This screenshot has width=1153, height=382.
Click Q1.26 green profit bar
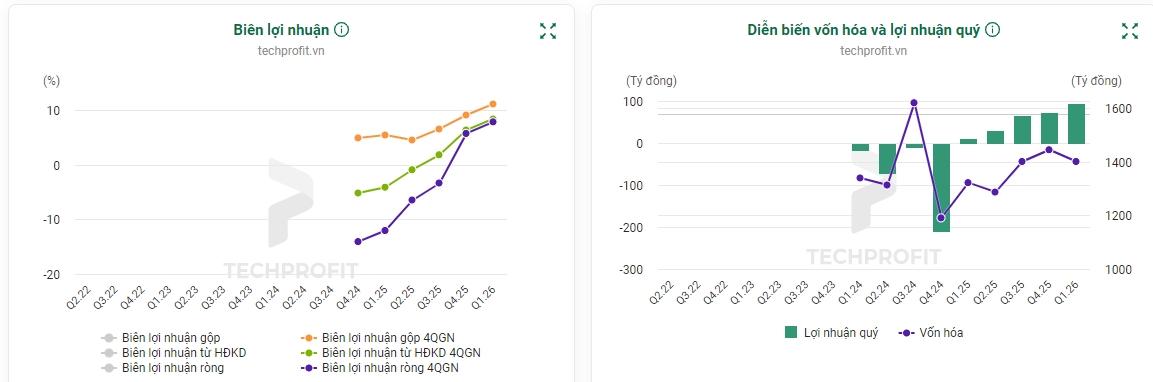(1076, 124)
